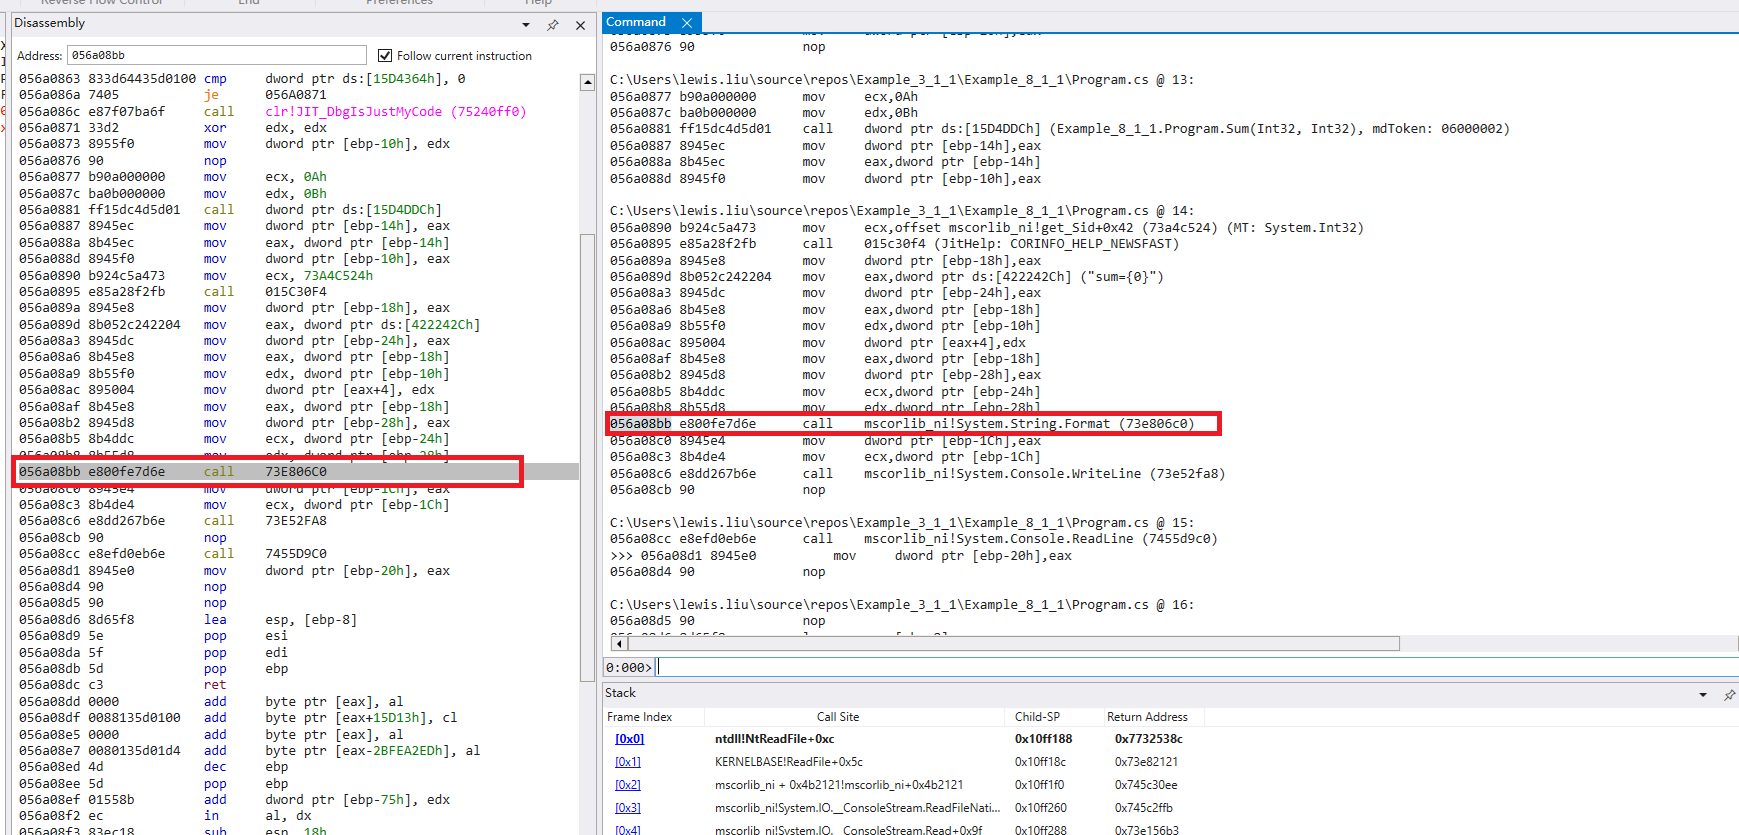Select the xor edx, edx row in Disassembly
Image resolution: width=1739 pixels, height=835 pixels.
(298, 128)
